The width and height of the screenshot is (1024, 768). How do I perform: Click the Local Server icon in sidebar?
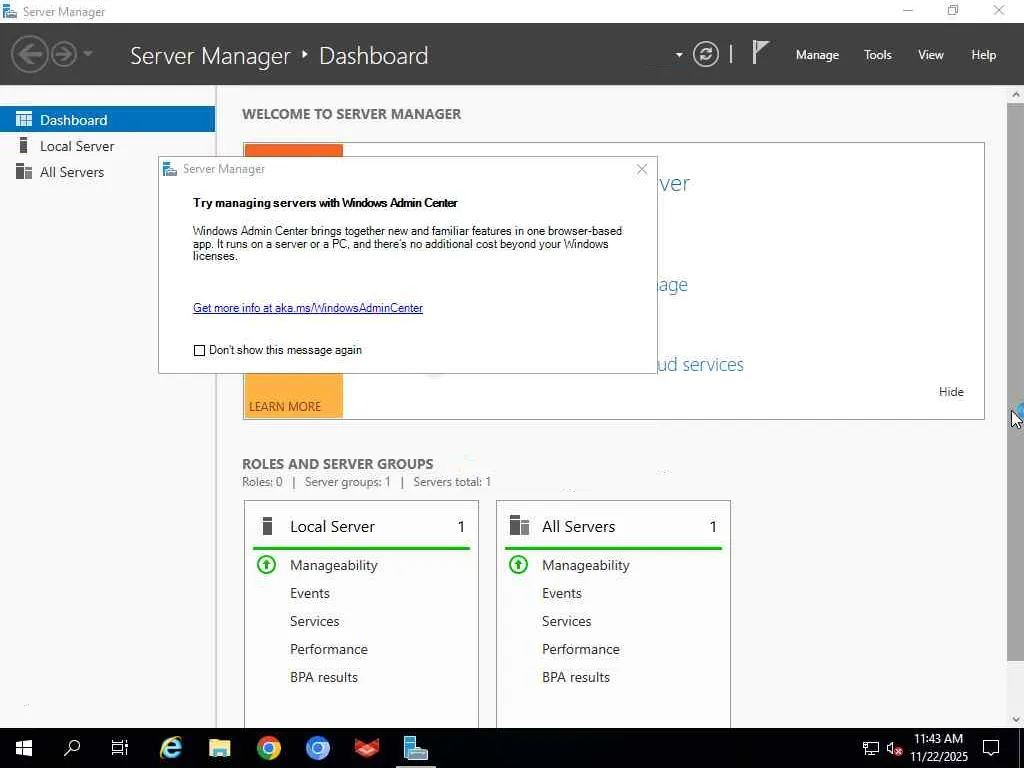coord(24,145)
